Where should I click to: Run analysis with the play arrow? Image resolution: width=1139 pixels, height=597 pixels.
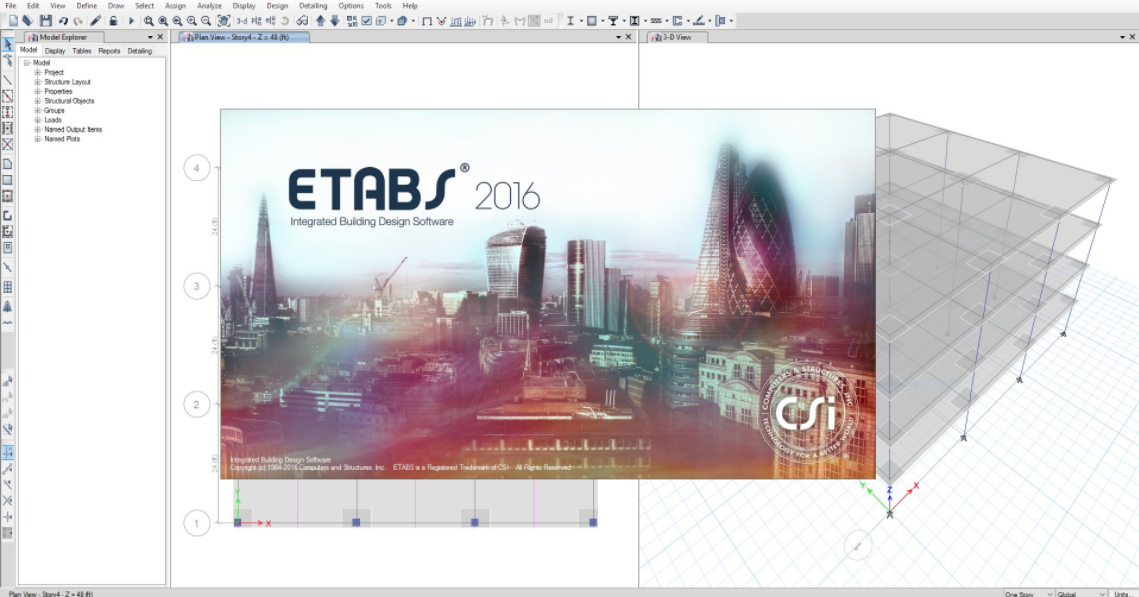coord(131,21)
